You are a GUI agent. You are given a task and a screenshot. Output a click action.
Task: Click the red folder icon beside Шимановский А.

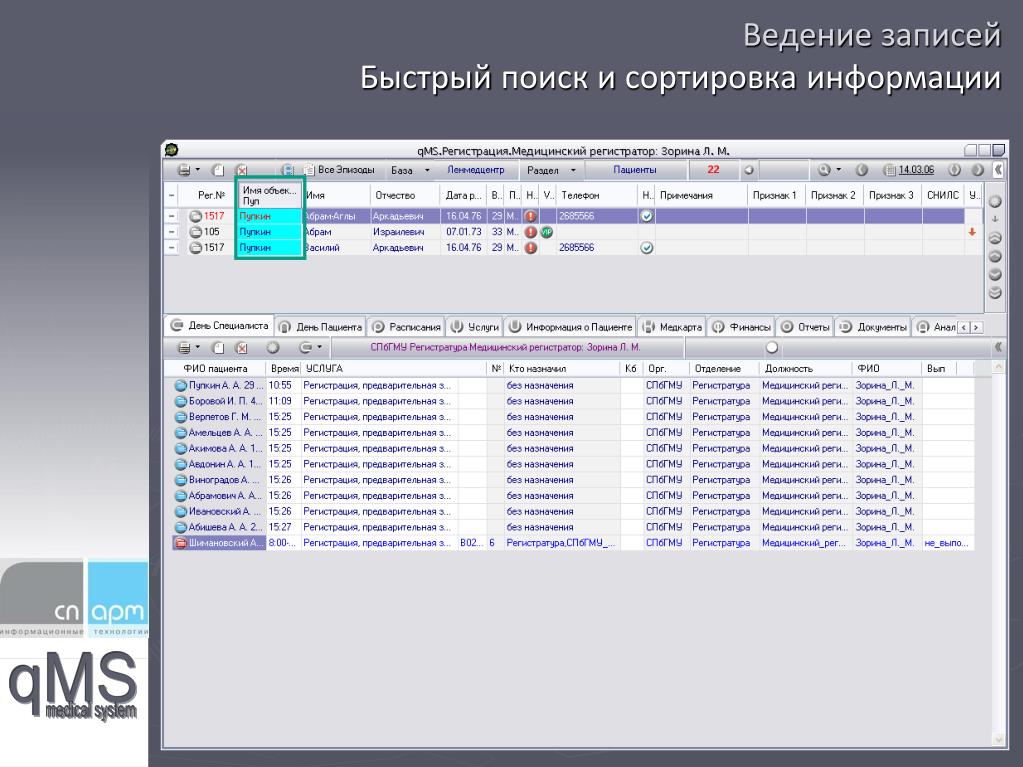pyautogui.click(x=181, y=543)
